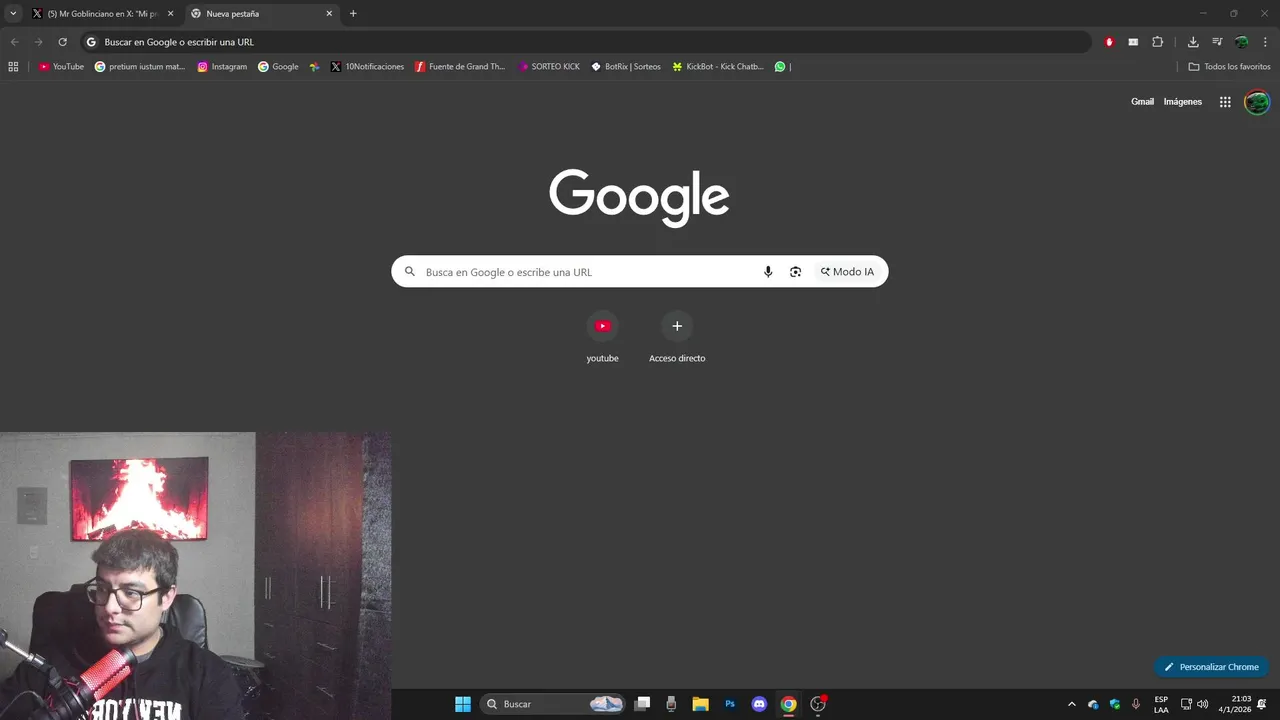Show hidden system tray icons
1280x720 pixels.
[1072, 704]
